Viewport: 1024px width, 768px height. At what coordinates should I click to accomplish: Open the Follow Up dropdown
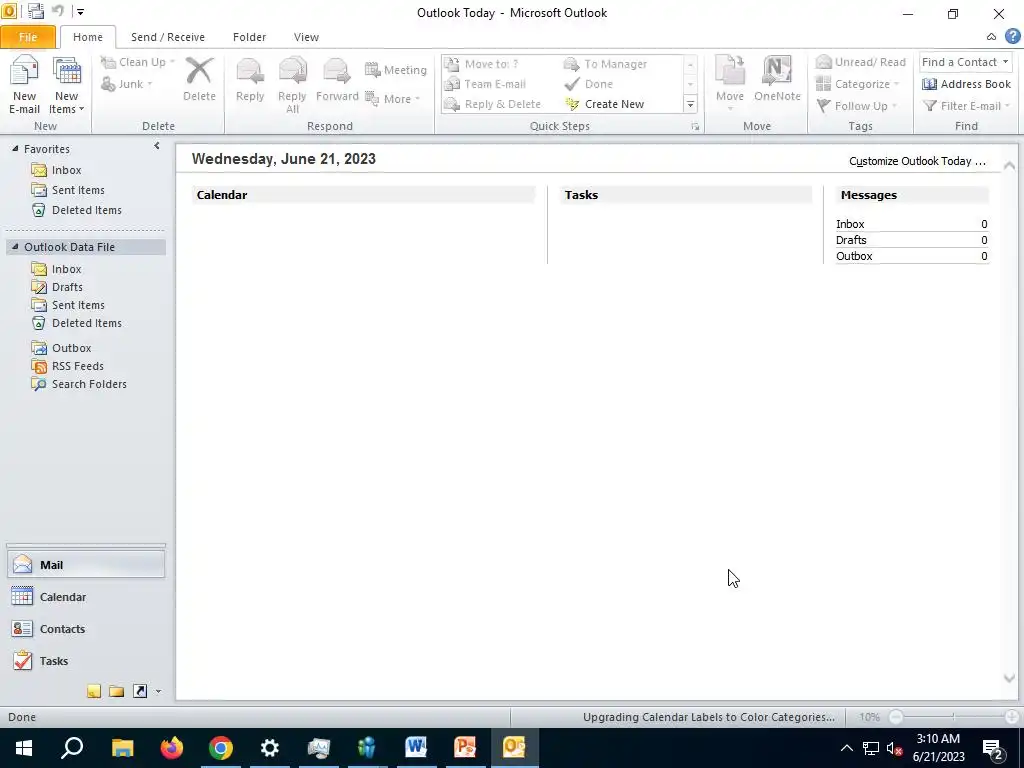pos(857,106)
